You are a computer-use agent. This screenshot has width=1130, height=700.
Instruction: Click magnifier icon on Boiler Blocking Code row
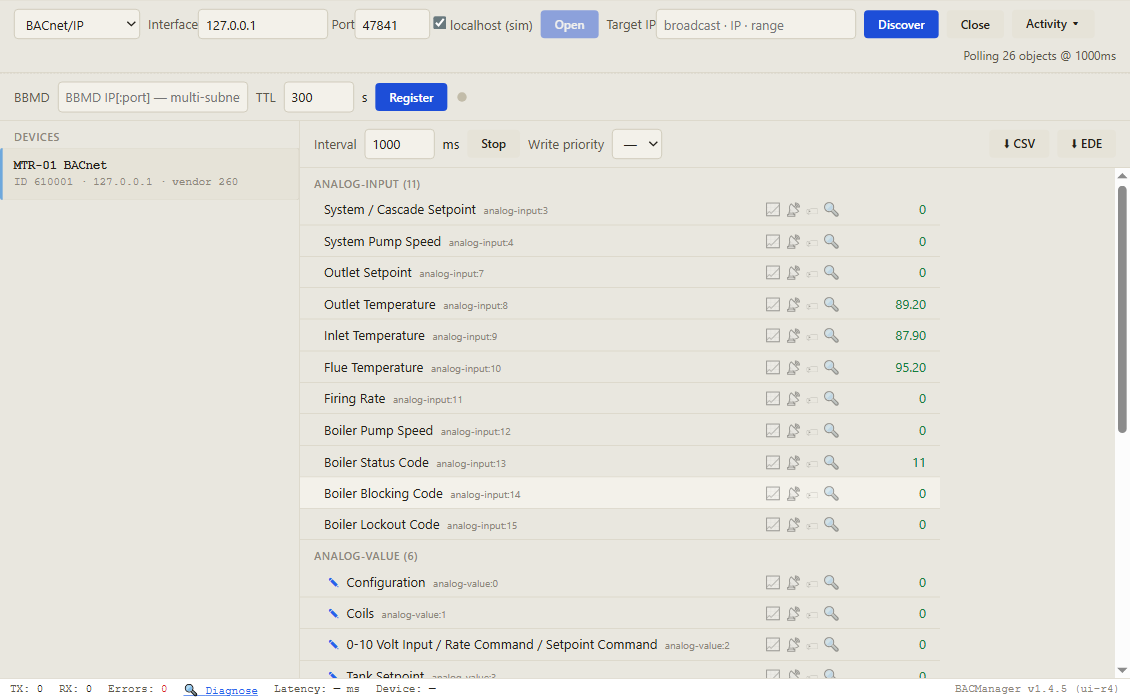click(831, 493)
